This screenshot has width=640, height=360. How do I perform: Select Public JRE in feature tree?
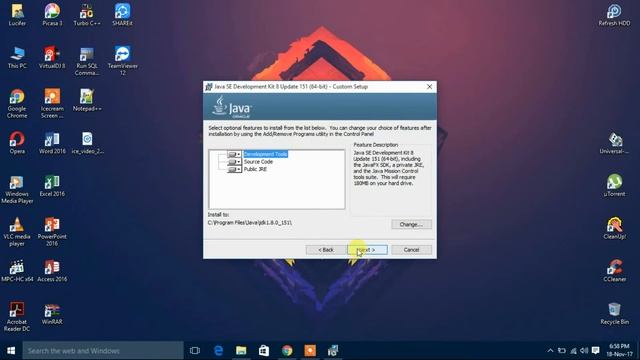click(x=255, y=169)
